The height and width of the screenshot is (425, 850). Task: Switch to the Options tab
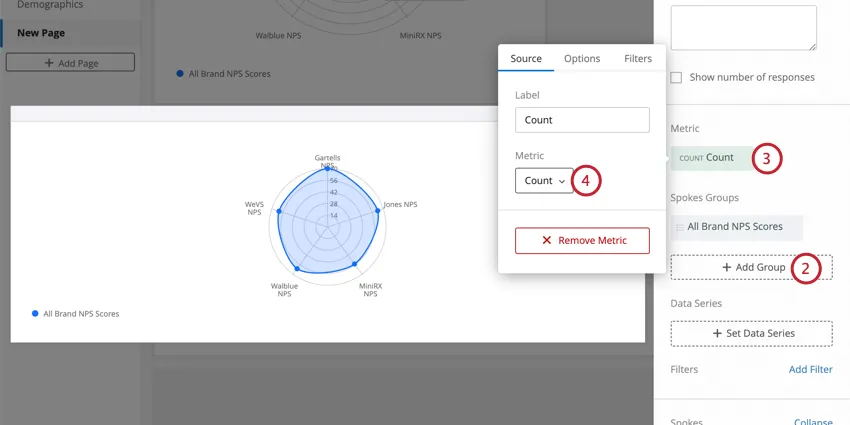pyautogui.click(x=582, y=59)
